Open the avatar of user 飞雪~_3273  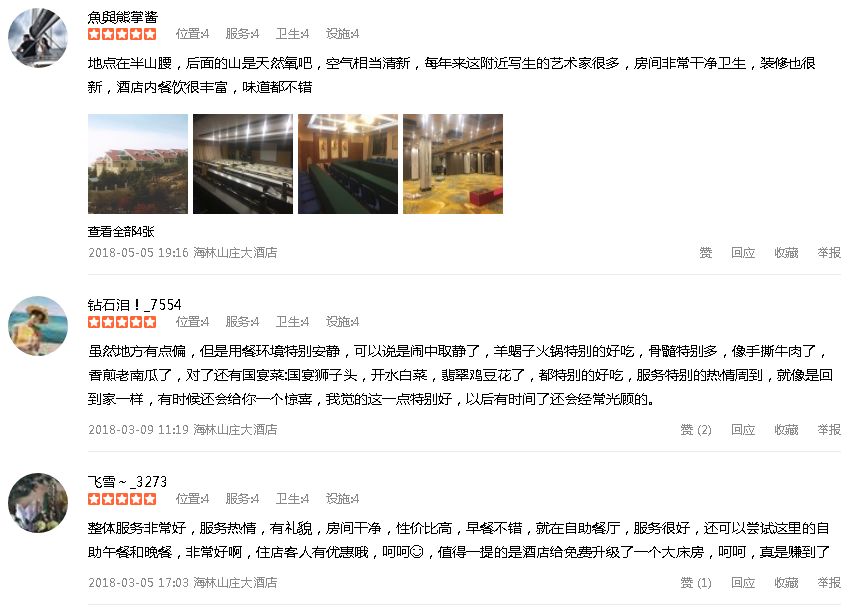click(38, 503)
